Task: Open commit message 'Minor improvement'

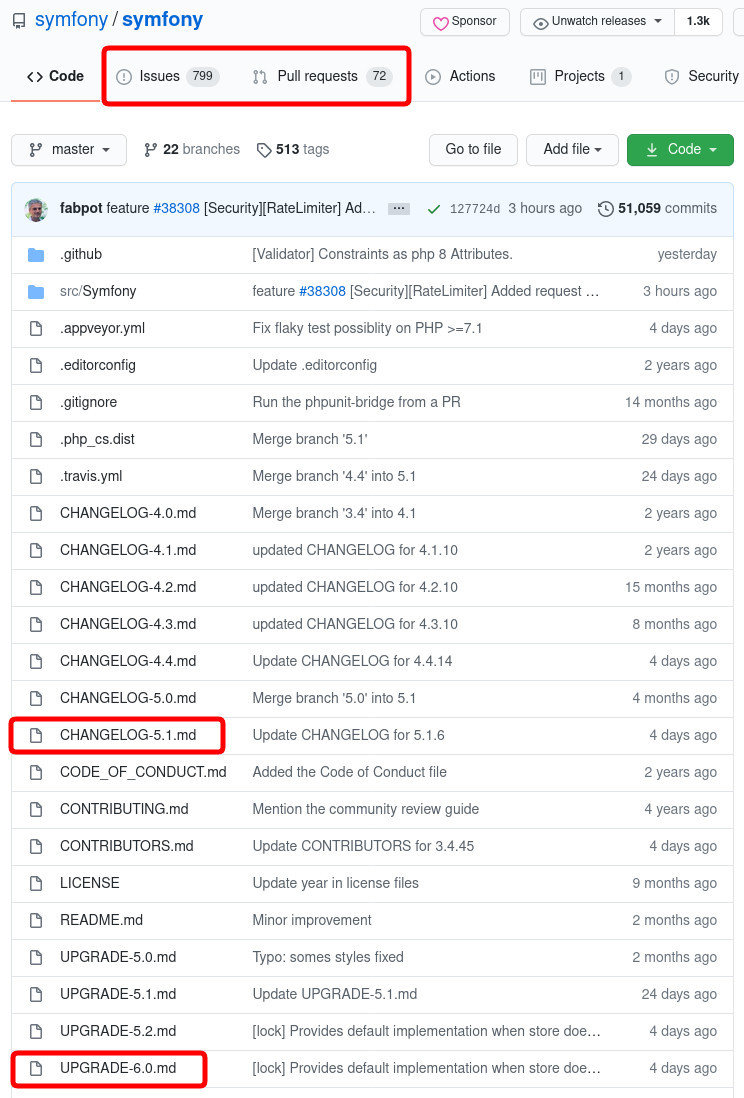Action: (x=312, y=921)
